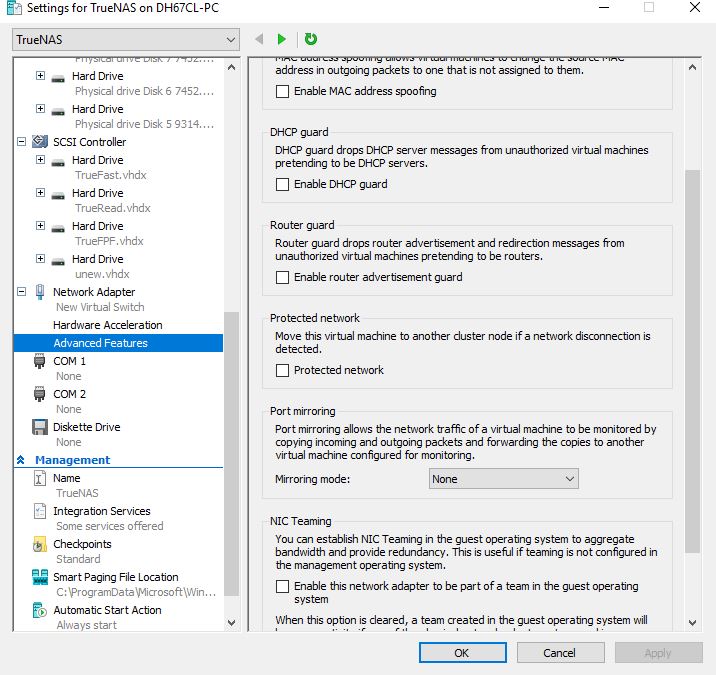Select Hardware Acceleration in the tree

tap(107, 325)
